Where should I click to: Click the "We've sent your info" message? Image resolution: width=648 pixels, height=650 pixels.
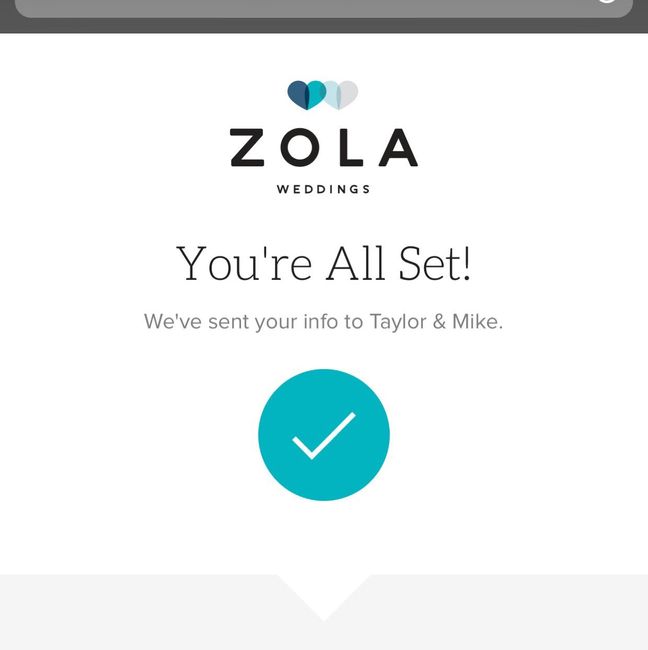[x=323, y=322]
